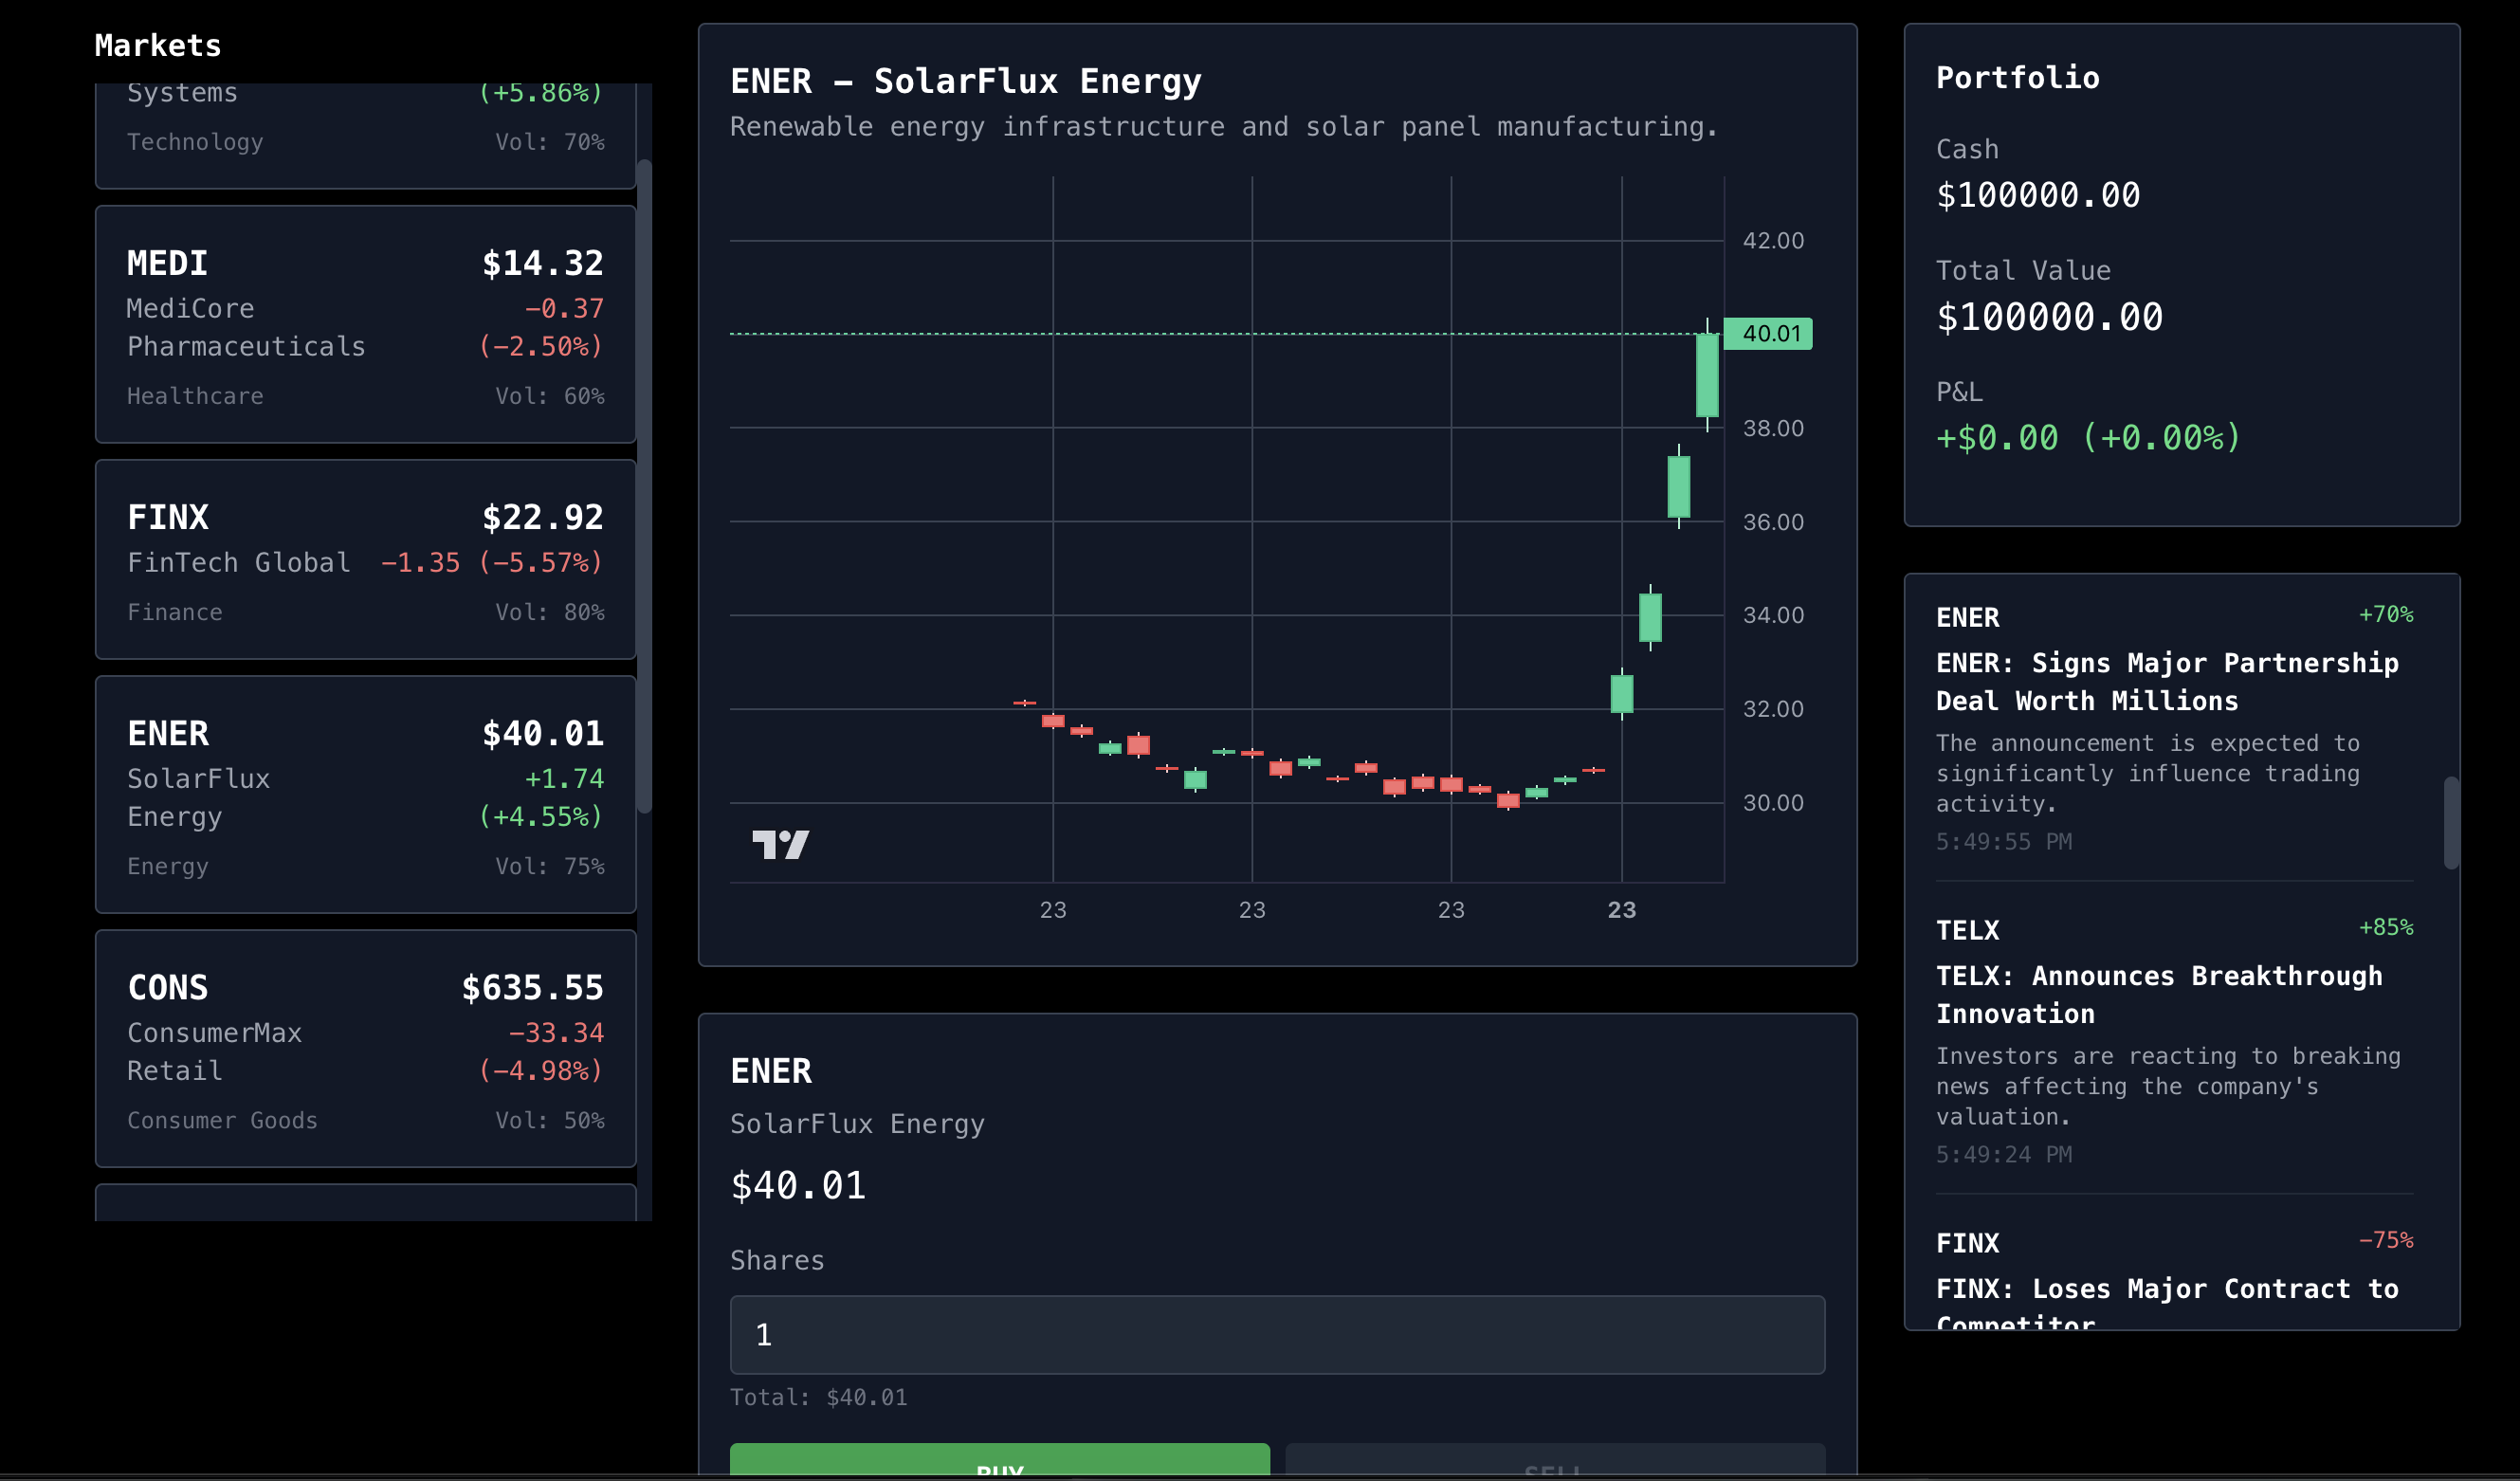Select the CONS ConsumerMax Retail stock card
The width and height of the screenshot is (2520, 1481).
pyautogui.click(x=365, y=1049)
